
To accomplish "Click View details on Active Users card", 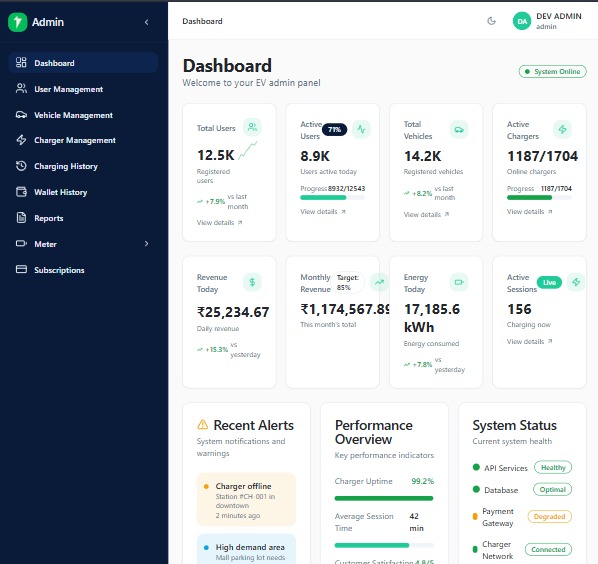I will pyautogui.click(x=323, y=212).
